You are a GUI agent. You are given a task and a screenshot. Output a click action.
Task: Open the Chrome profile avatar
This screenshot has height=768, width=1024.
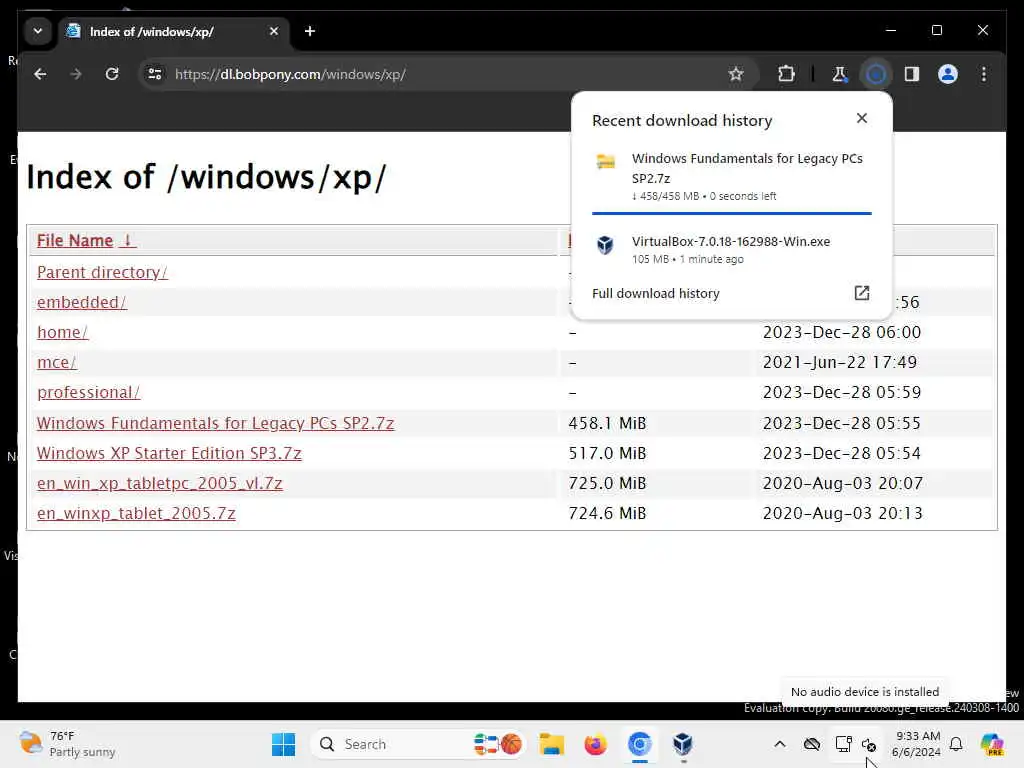pos(948,74)
